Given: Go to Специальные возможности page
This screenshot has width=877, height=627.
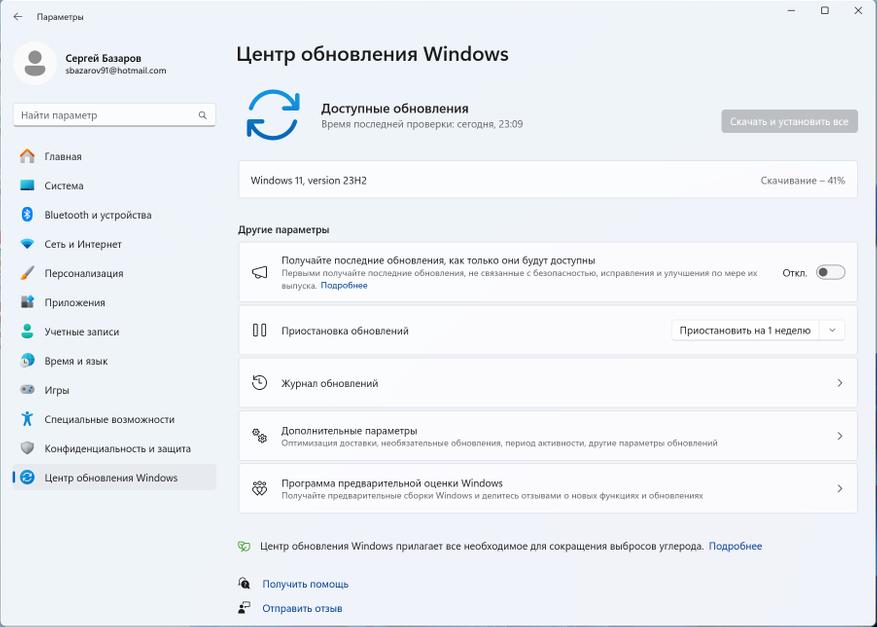Looking at the screenshot, I should click(114, 419).
